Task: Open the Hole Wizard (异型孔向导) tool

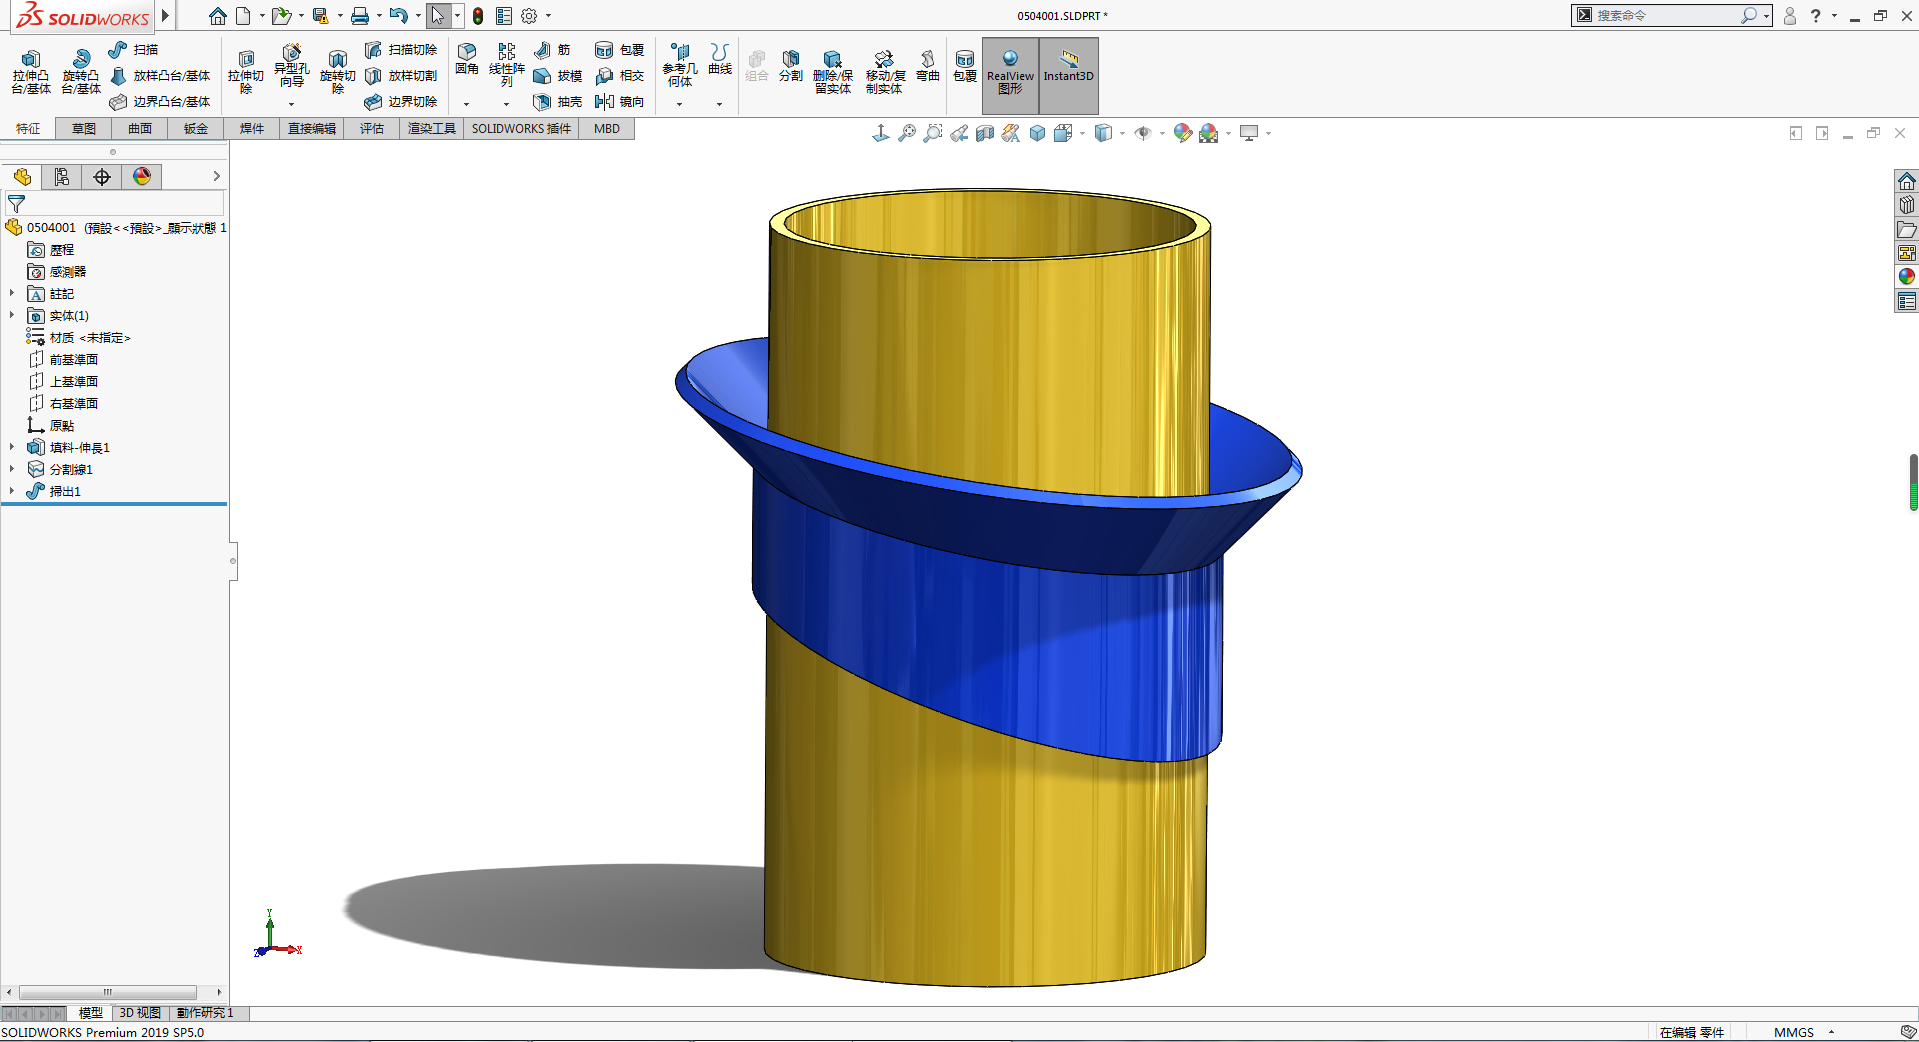Action: (291, 66)
